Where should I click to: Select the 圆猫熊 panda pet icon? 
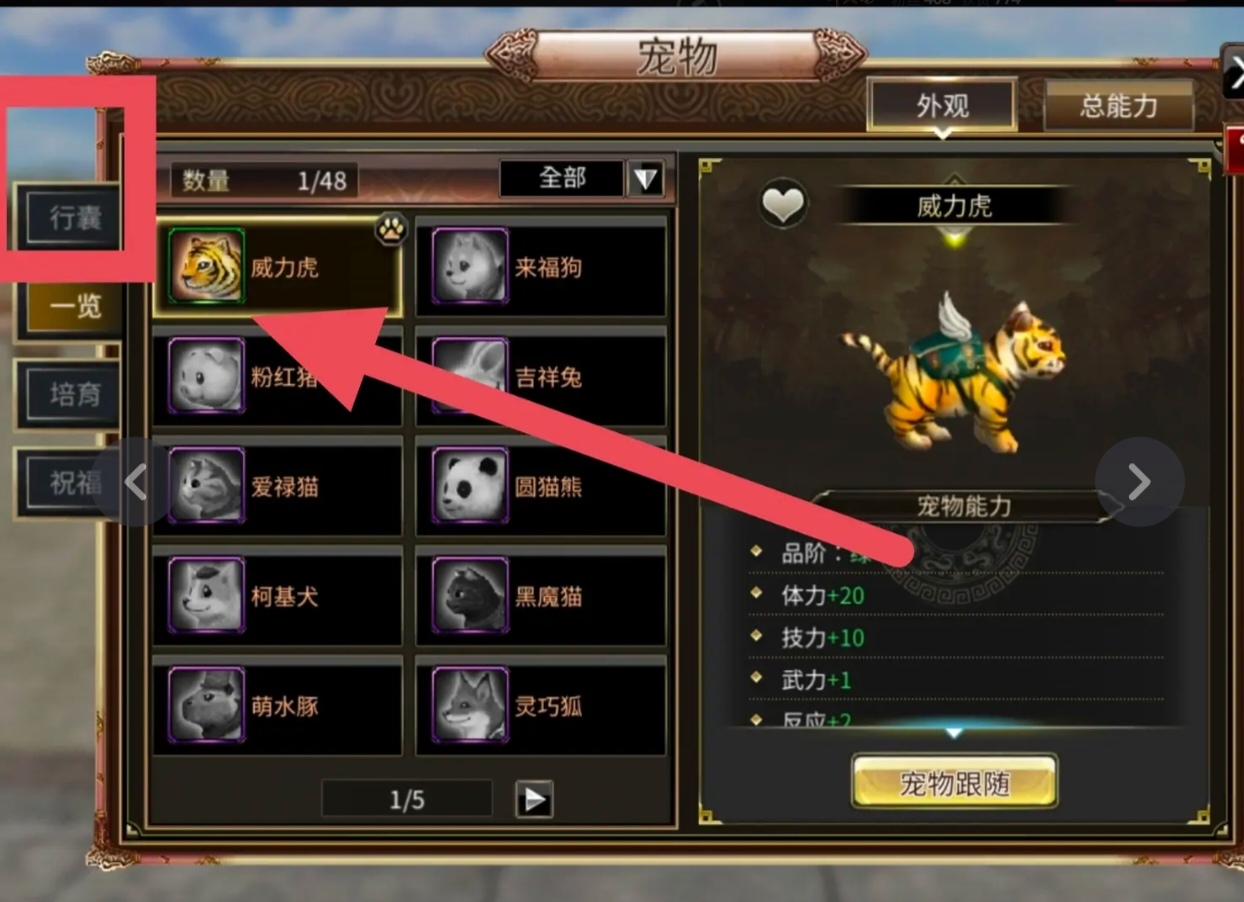tap(470, 486)
